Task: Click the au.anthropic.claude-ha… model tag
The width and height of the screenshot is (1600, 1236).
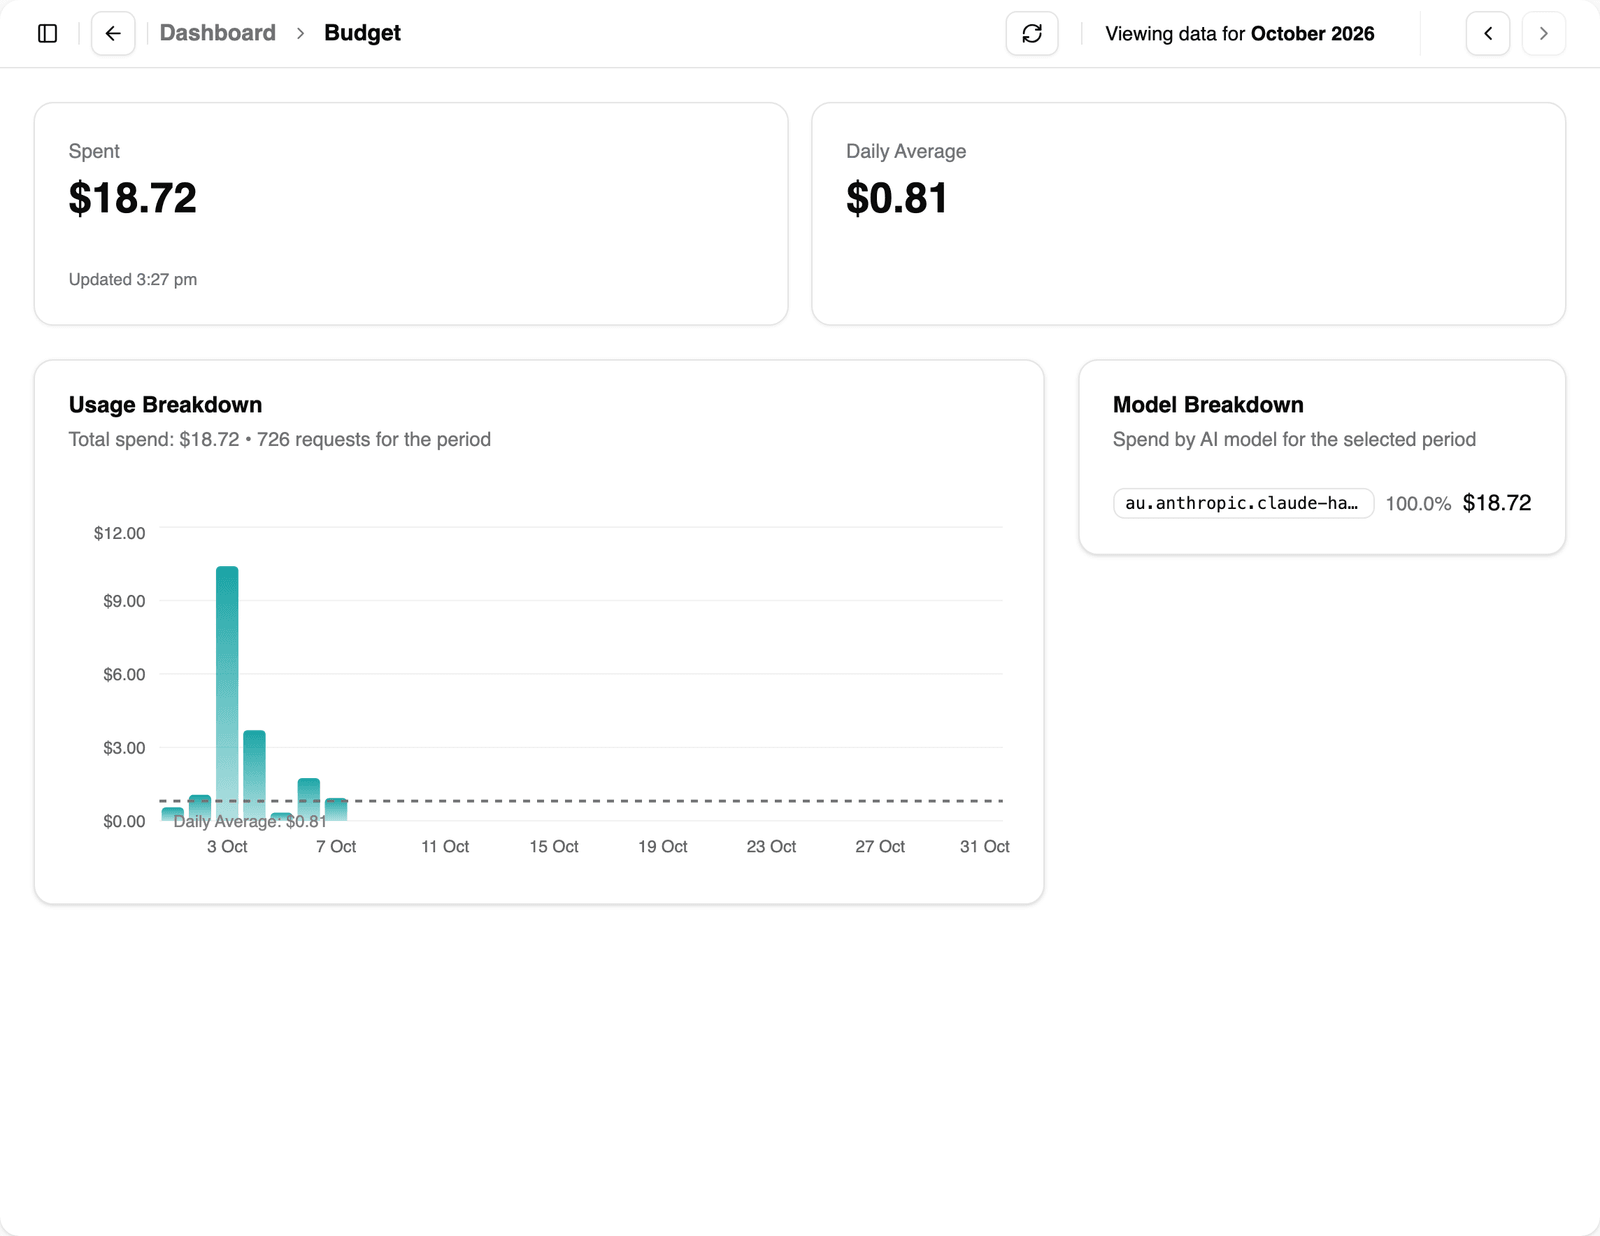Action: (1243, 503)
